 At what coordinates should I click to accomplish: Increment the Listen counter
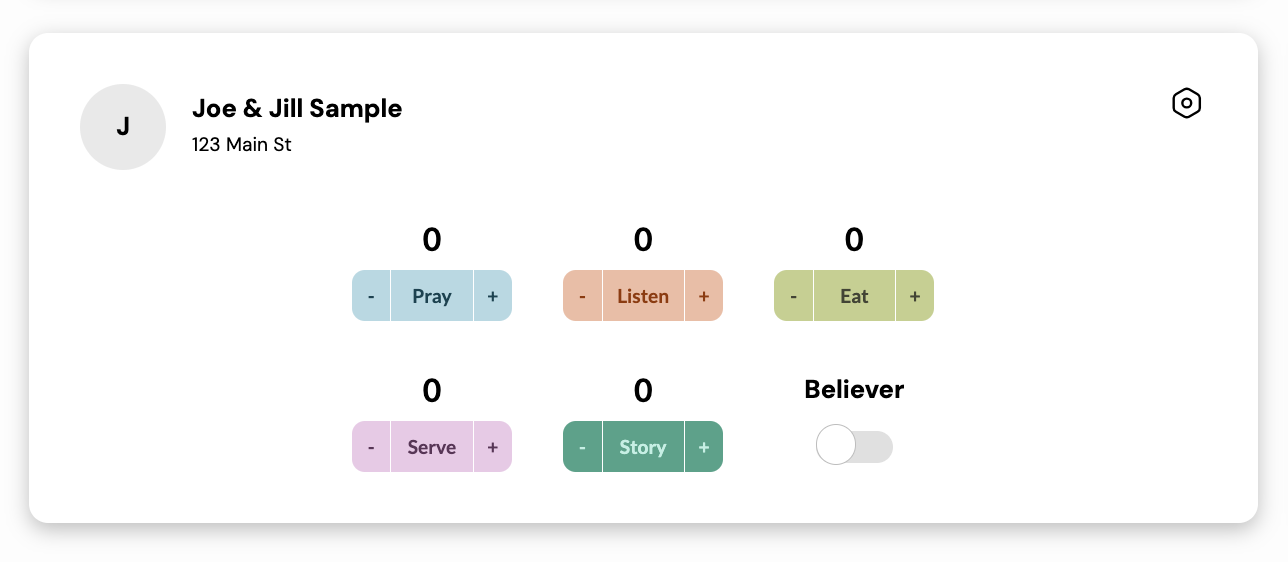(x=704, y=296)
